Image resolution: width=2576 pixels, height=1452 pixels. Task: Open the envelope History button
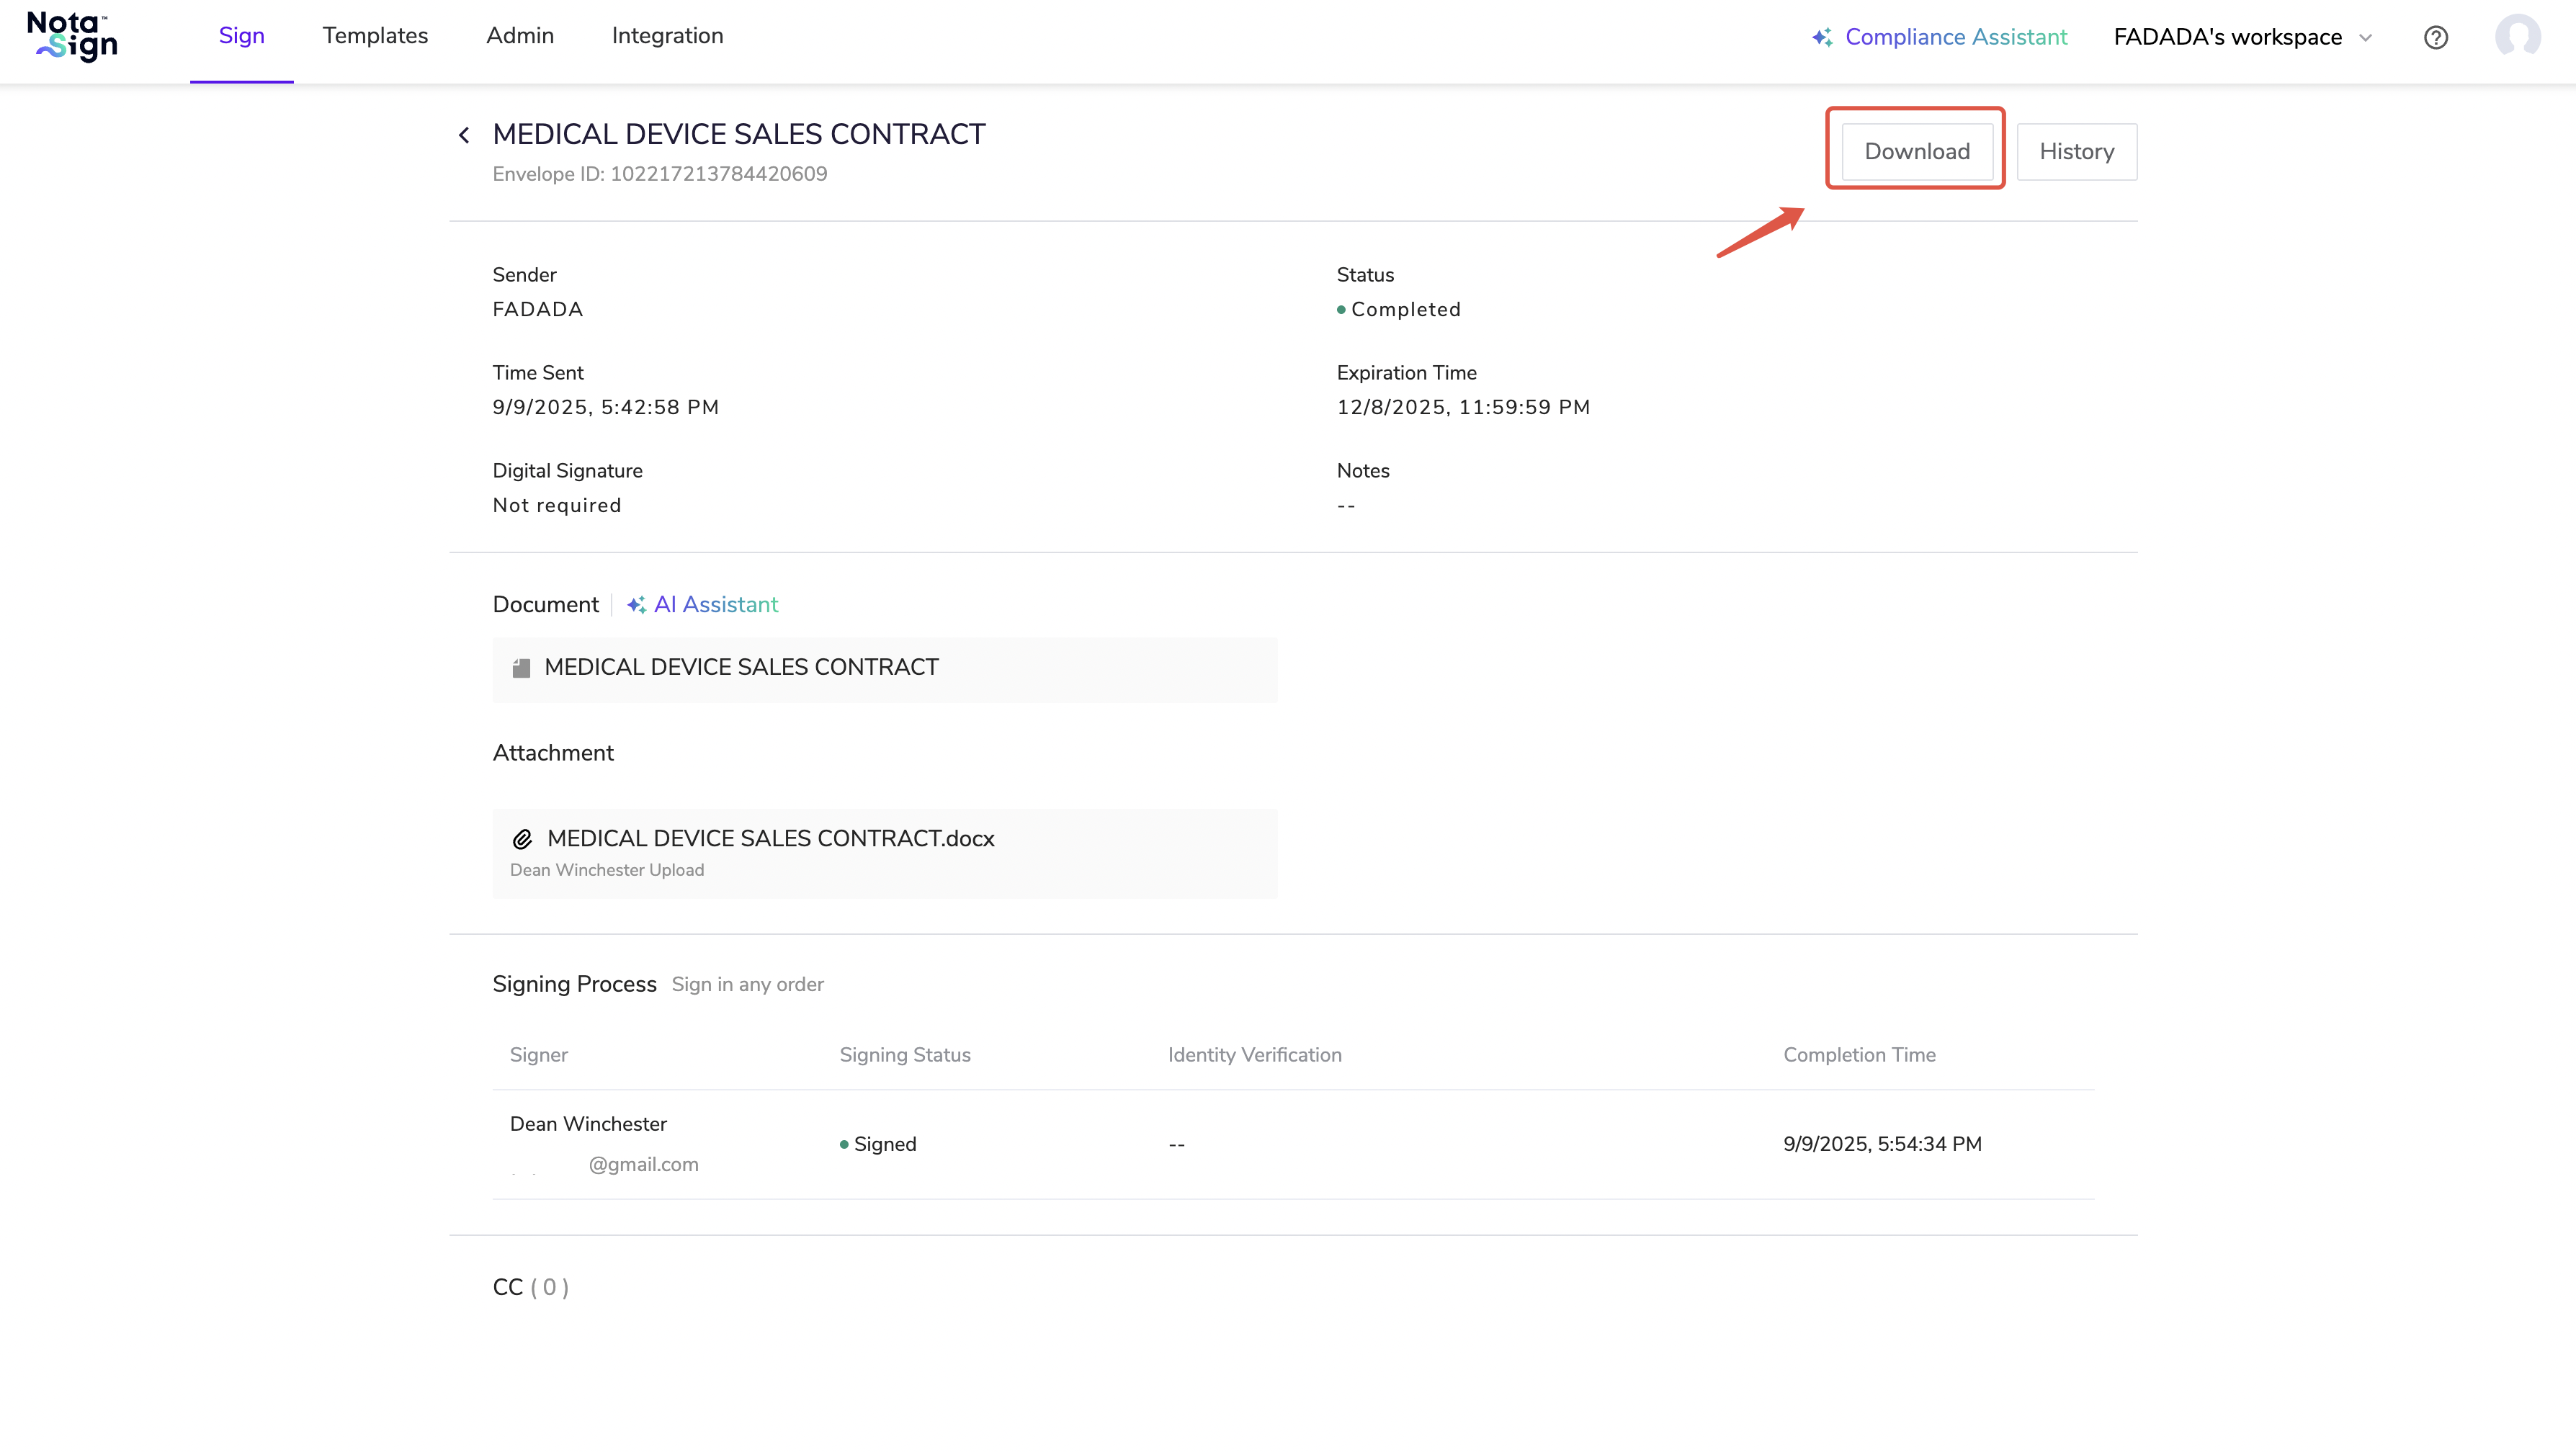2076,152
